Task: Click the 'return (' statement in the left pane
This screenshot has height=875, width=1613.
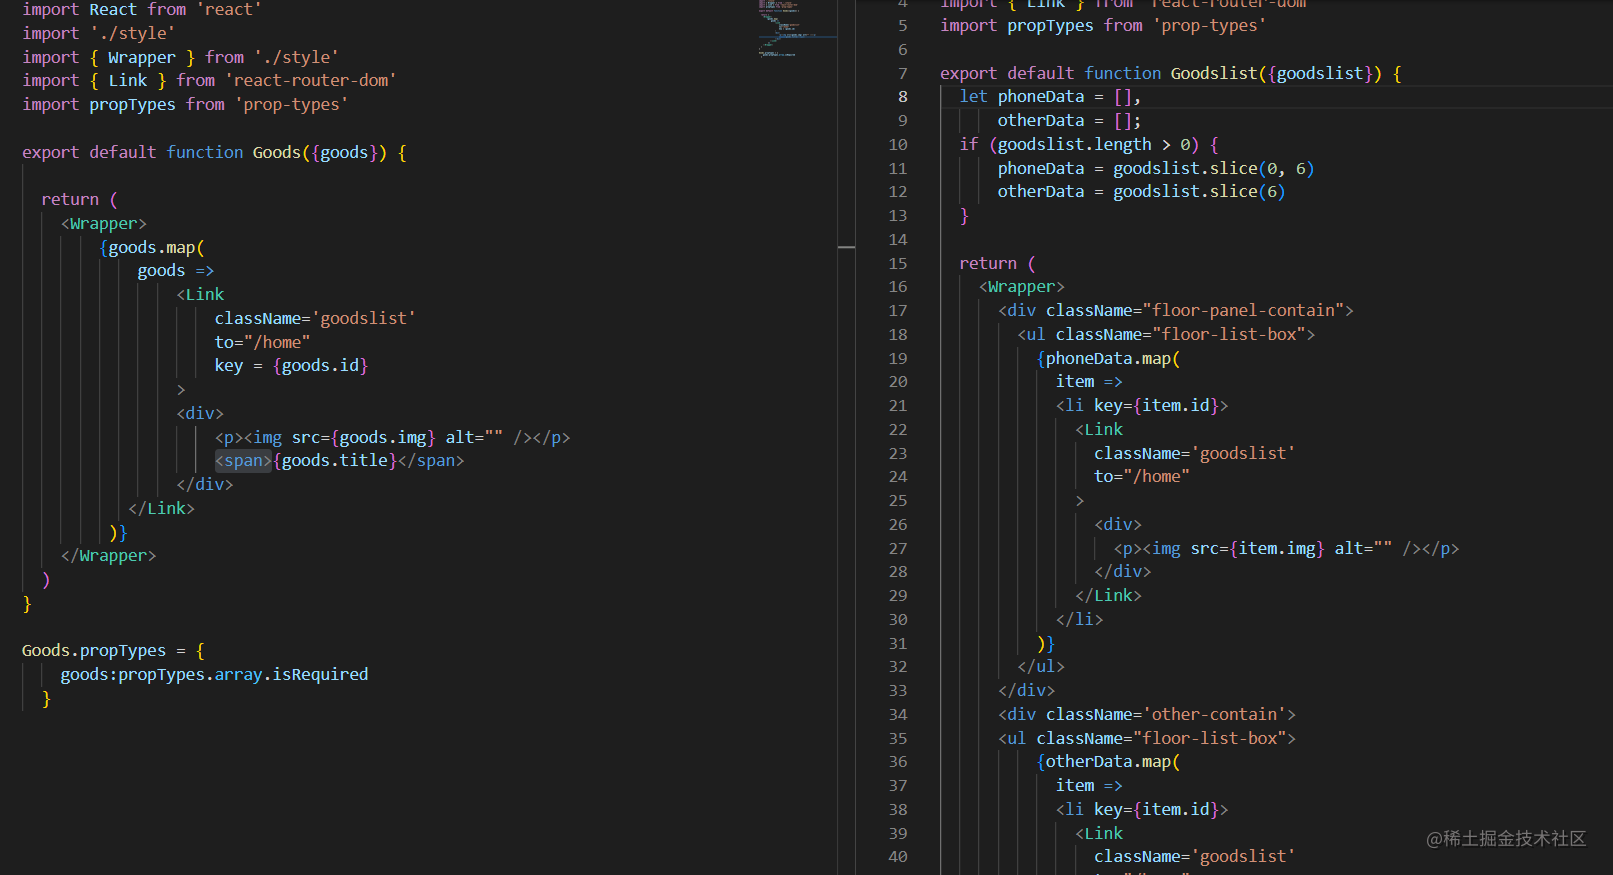Action: pyautogui.click(x=79, y=199)
